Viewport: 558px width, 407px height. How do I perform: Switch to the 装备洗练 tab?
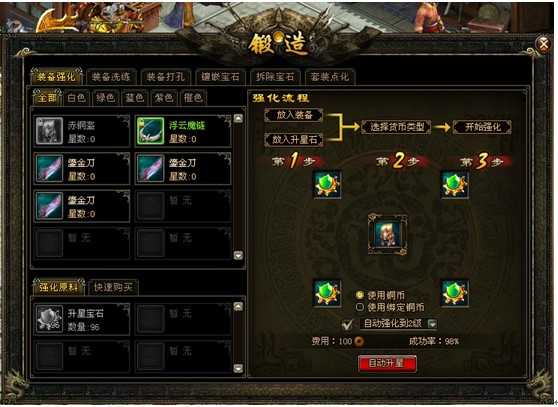(x=111, y=76)
